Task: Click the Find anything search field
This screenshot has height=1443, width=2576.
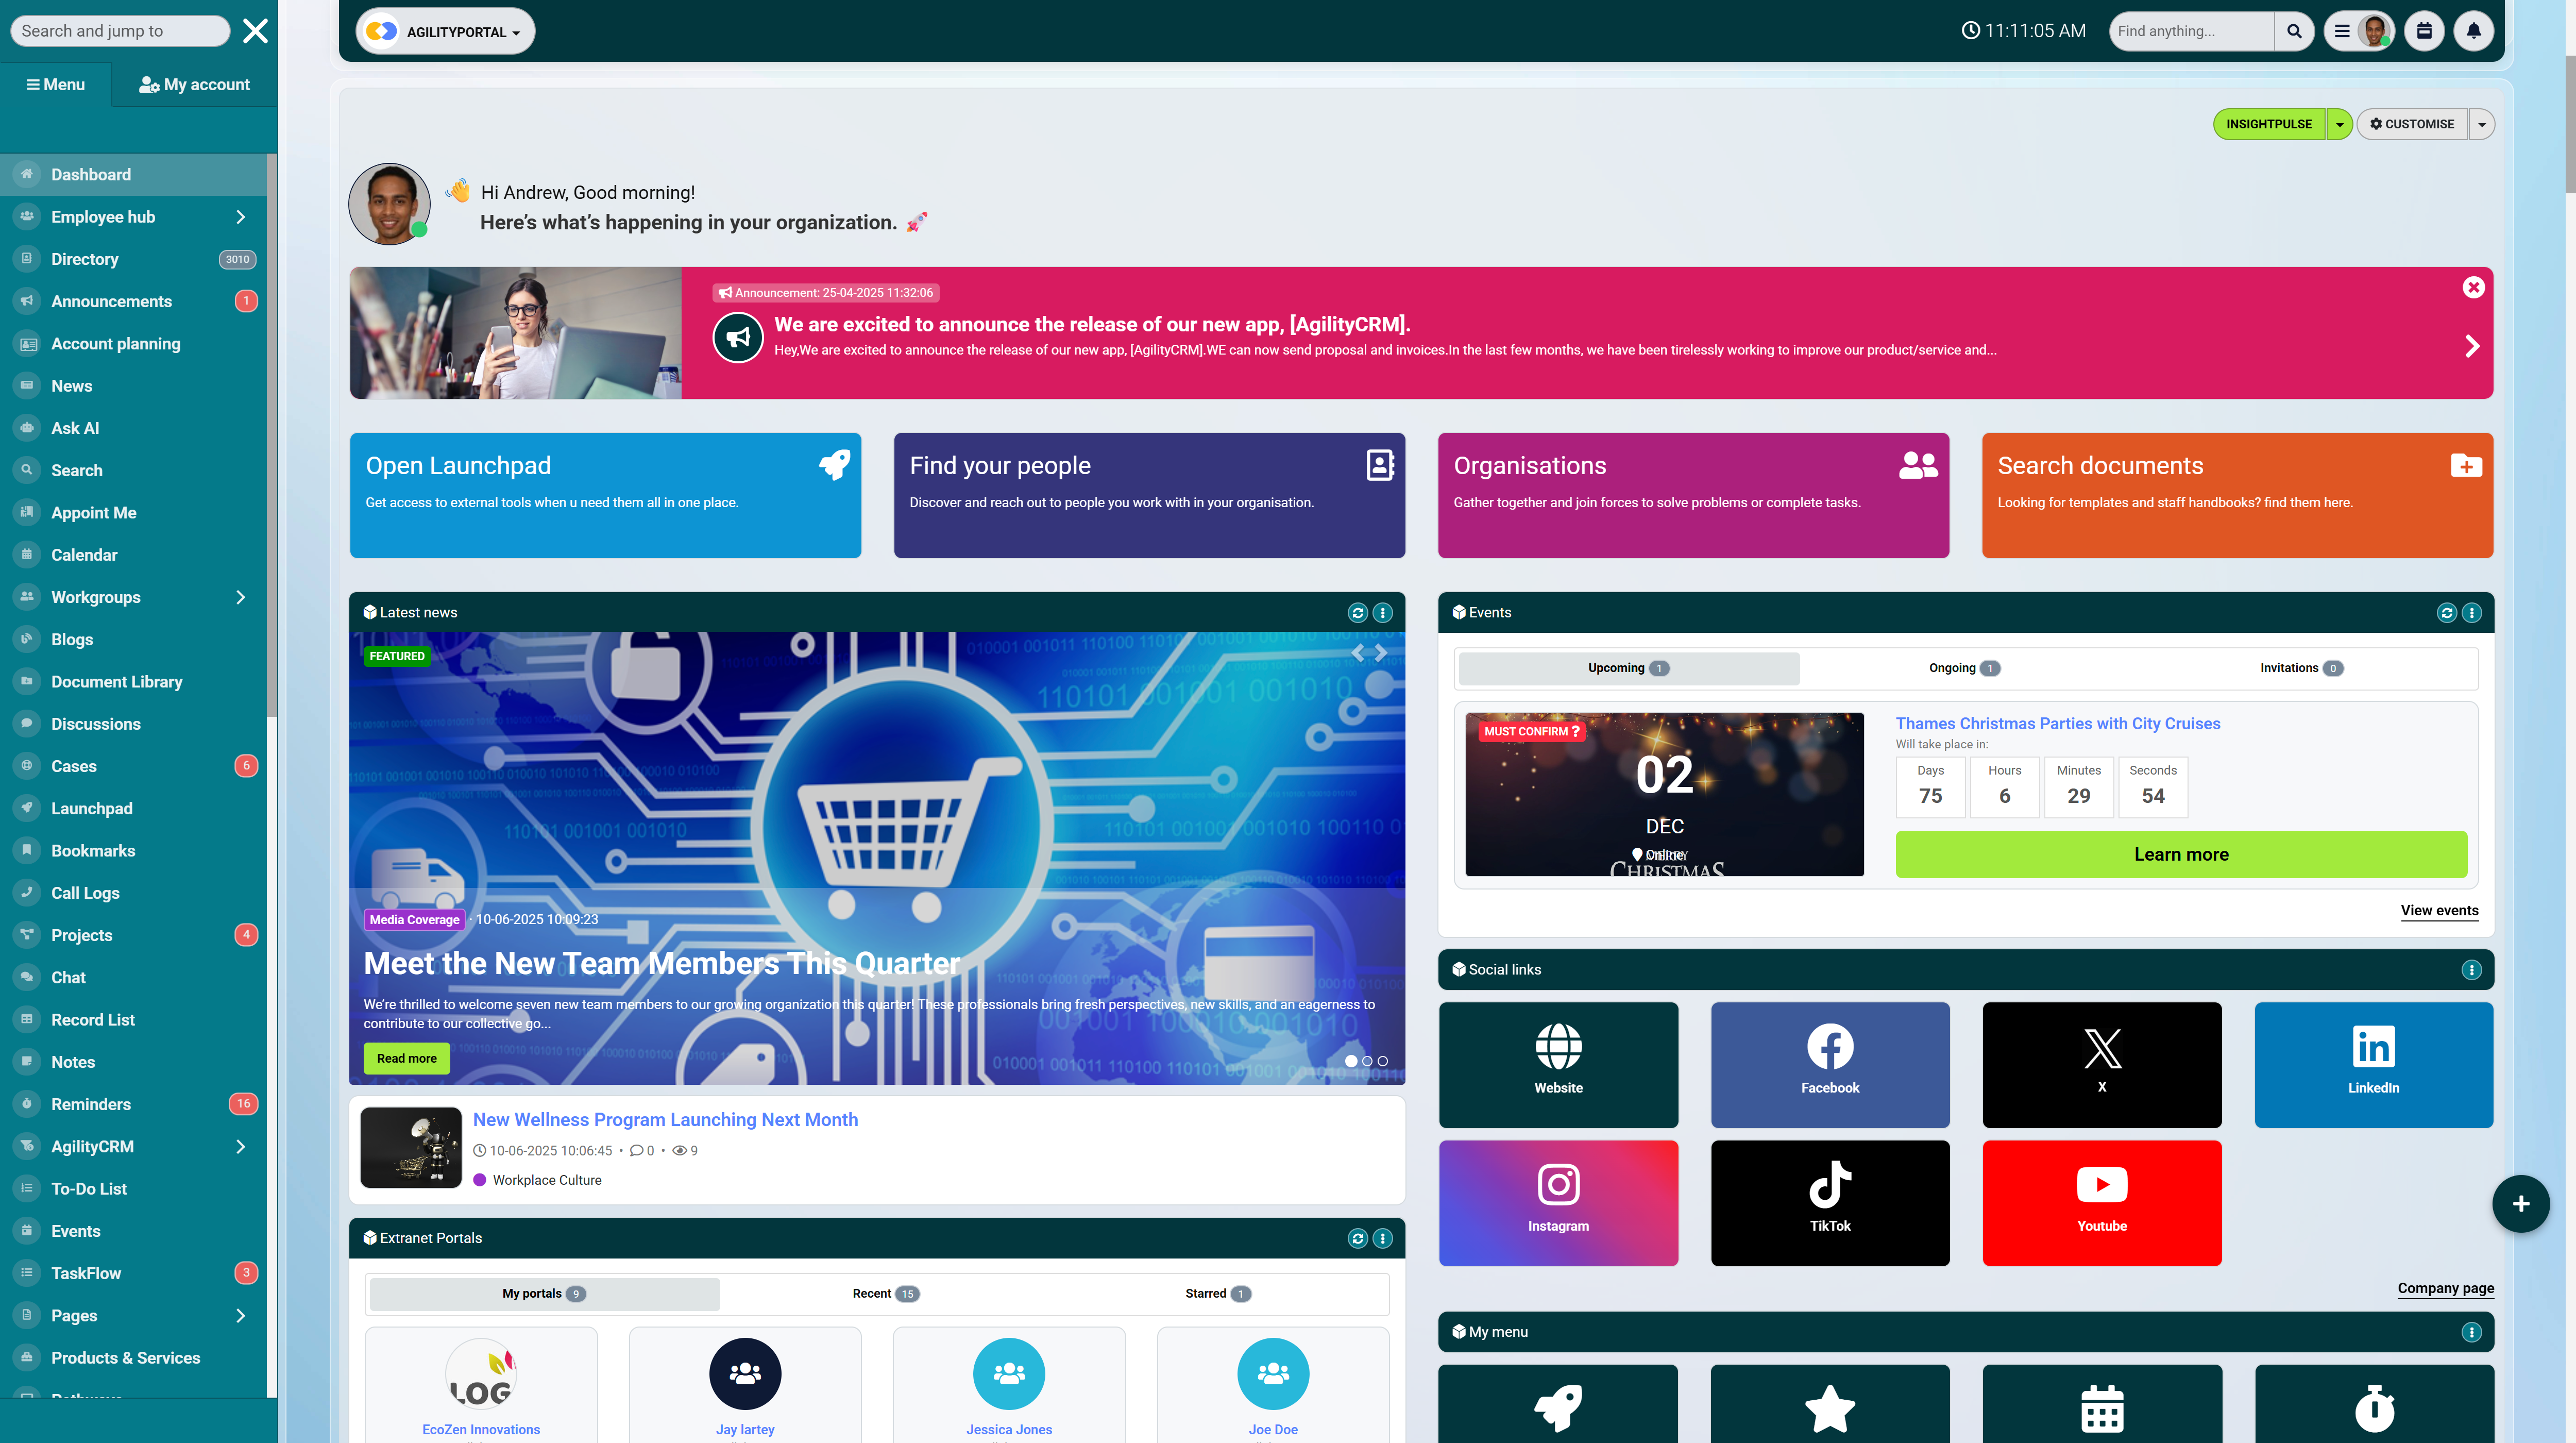Action: (x=2190, y=31)
